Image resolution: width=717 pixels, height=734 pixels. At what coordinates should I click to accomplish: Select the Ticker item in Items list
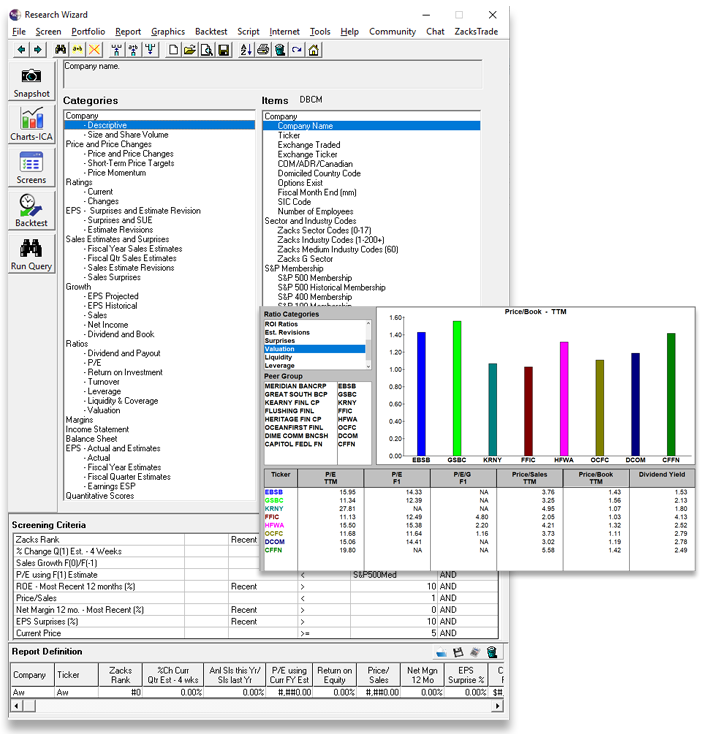(289, 135)
